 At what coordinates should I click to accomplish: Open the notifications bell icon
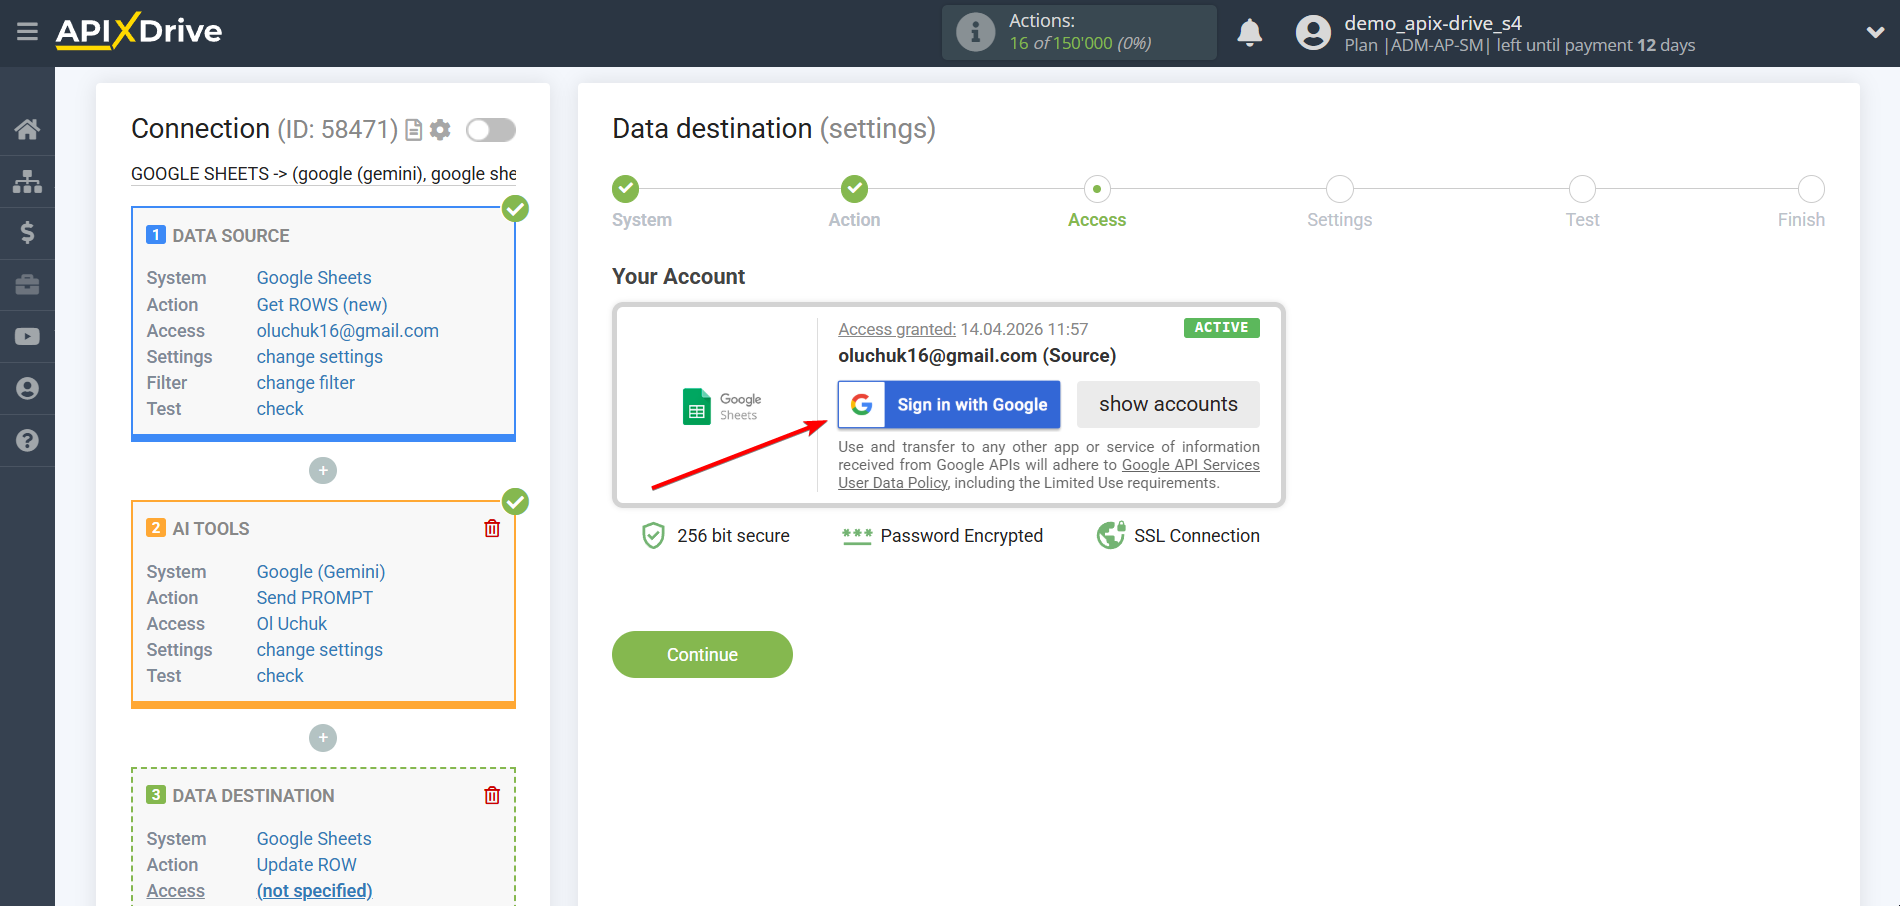1249,32
